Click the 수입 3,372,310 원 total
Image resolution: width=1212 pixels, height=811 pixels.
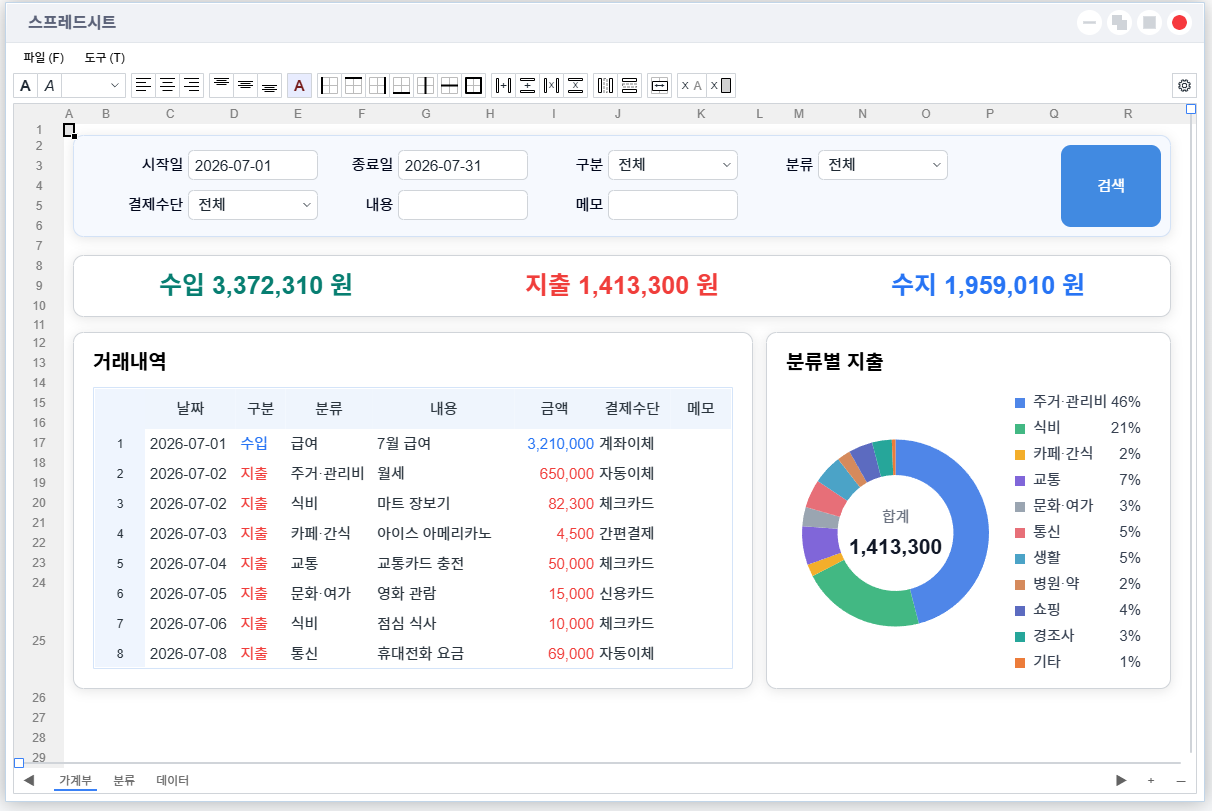click(x=255, y=285)
